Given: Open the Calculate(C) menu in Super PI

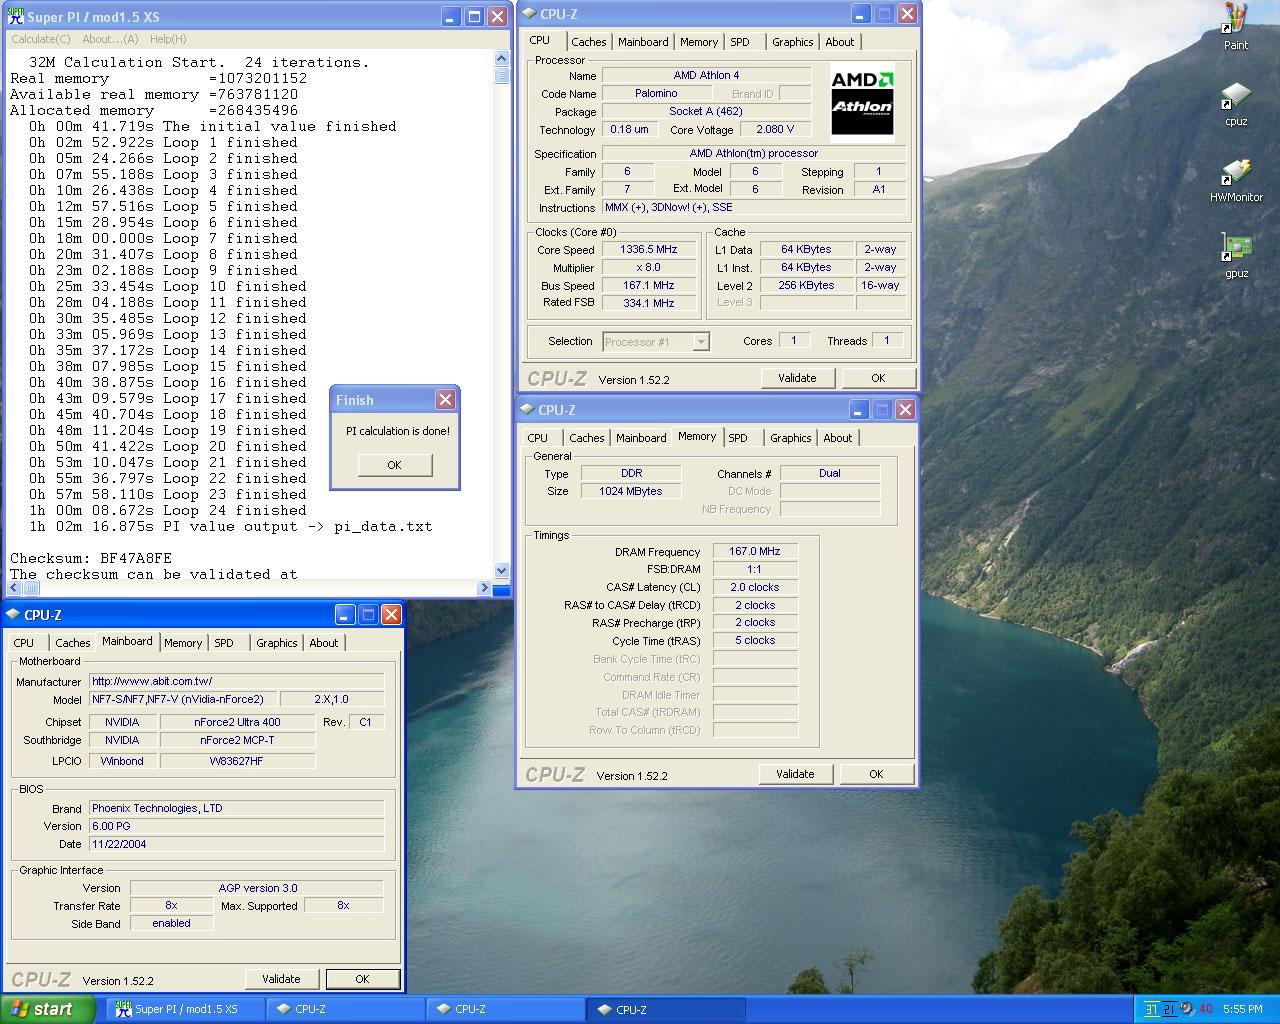Looking at the screenshot, I should [x=41, y=39].
